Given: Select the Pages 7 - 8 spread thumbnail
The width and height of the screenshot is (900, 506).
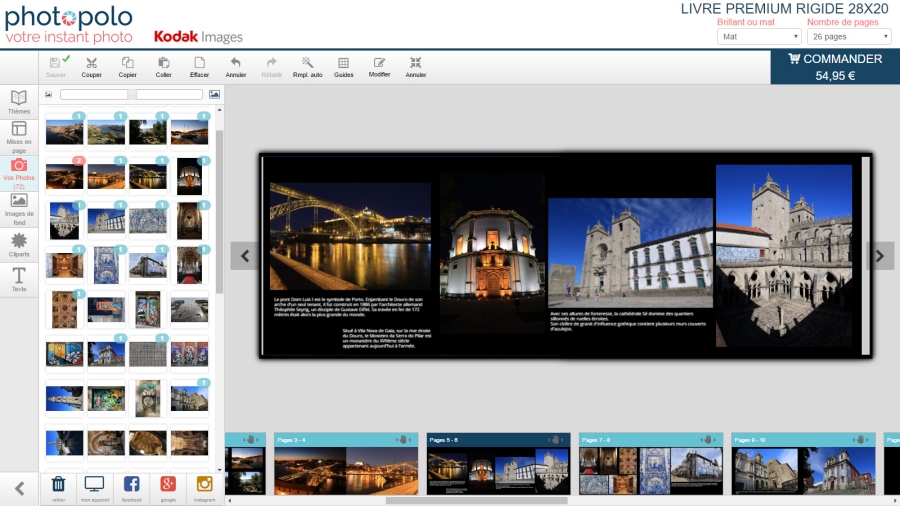Looking at the screenshot, I should coord(650,467).
